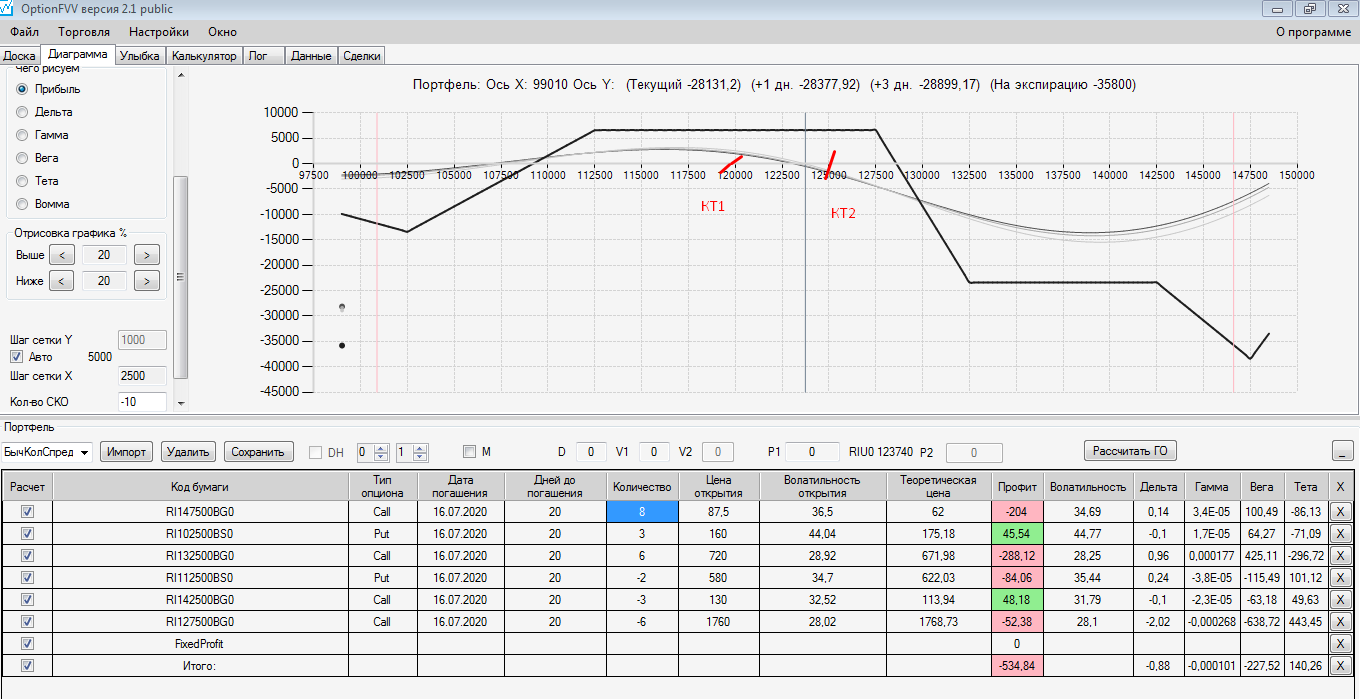Image resolution: width=1360 pixels, height=699 pixels.
Task: Switch to the Данные tab
Action: (311, 56)
